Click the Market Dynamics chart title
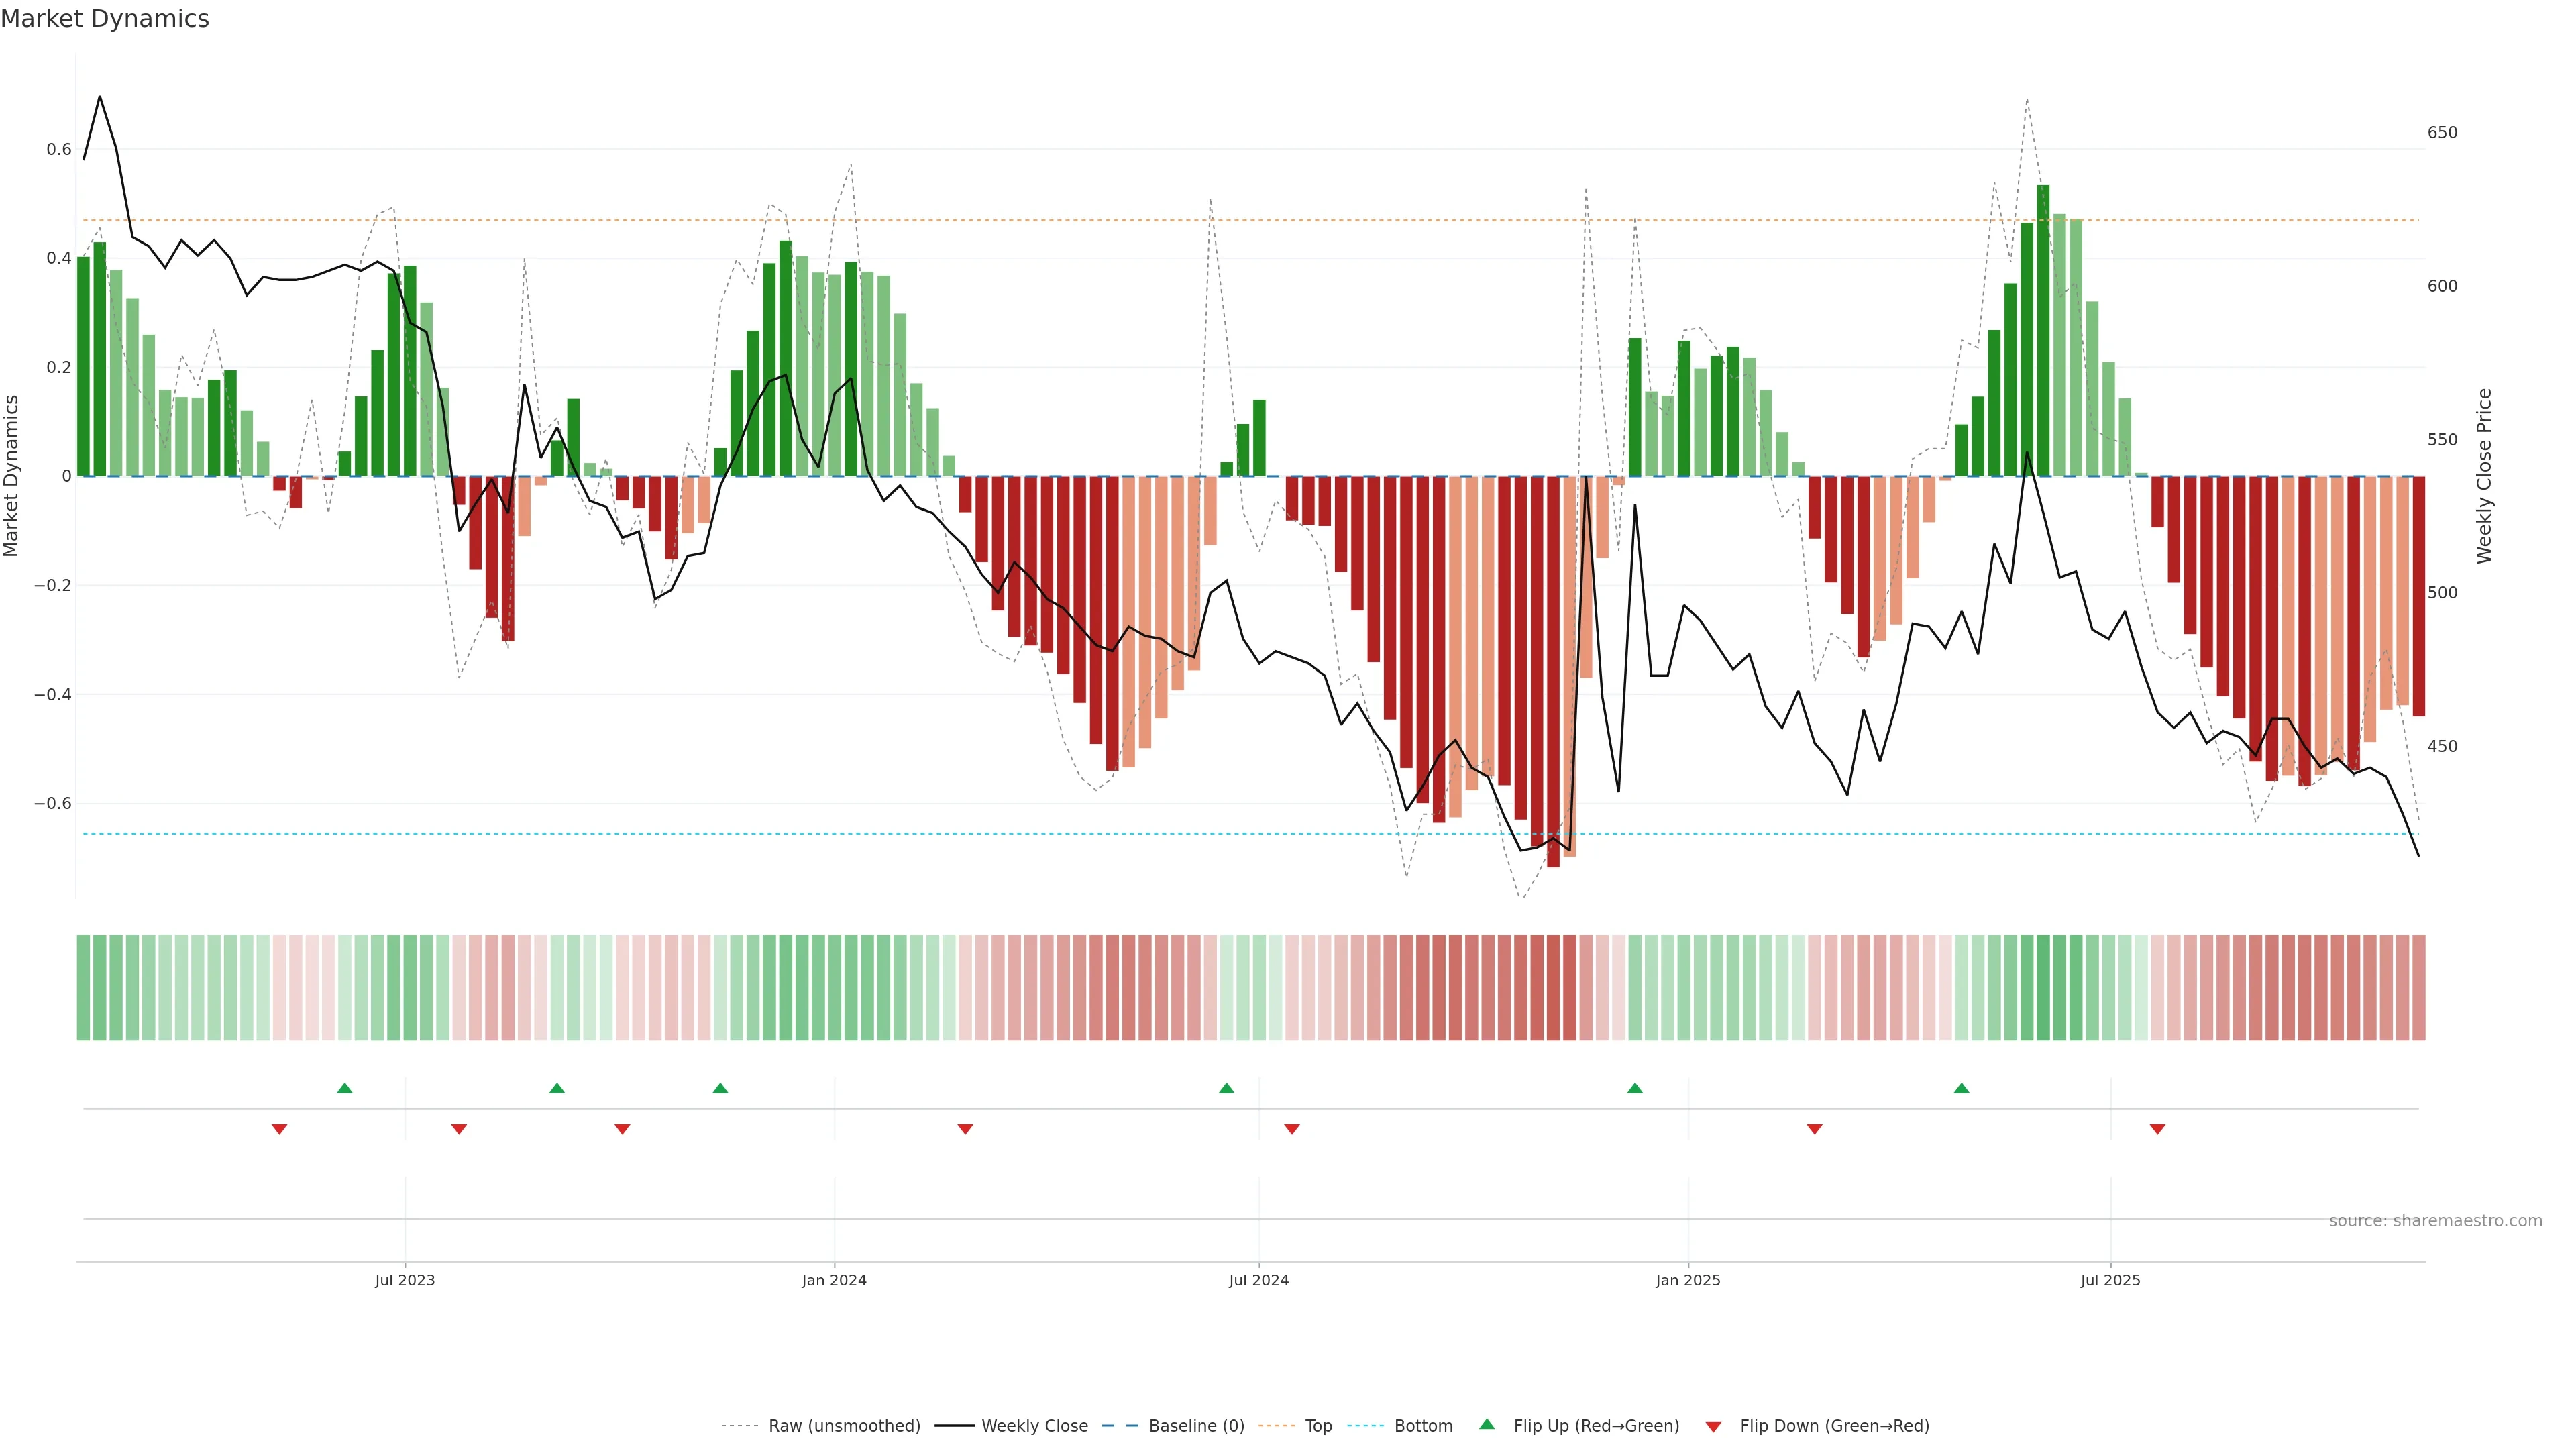2576x1449 pixels. click(105, 19)
